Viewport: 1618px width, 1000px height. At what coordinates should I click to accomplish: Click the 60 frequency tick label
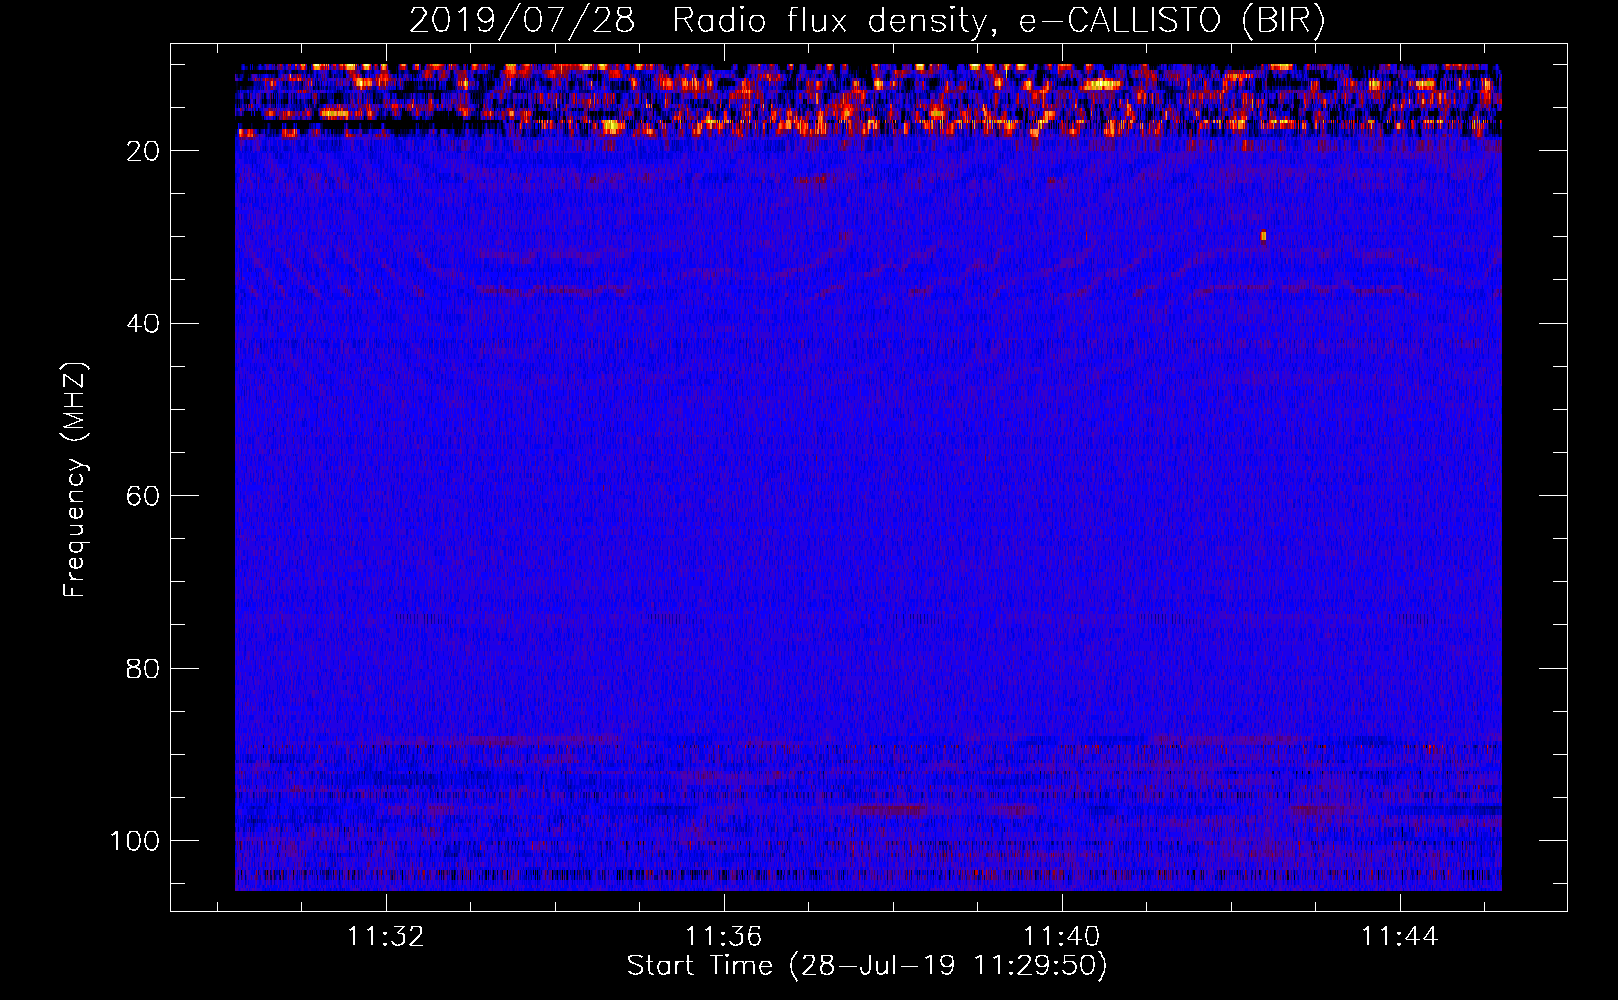pyautogui.click(x=144, y=496)
